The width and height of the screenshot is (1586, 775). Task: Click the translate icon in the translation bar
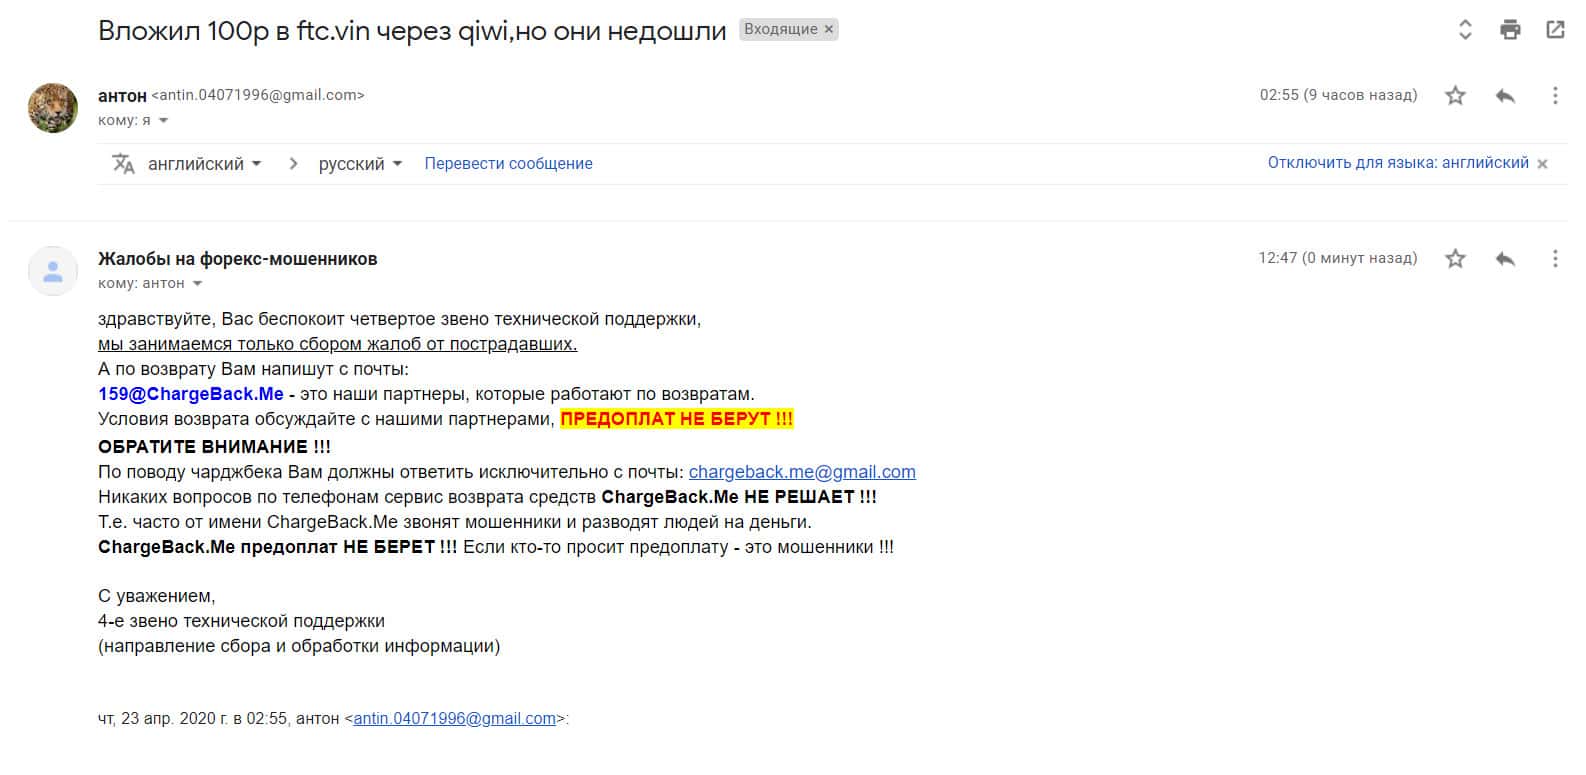coord(123,164)
